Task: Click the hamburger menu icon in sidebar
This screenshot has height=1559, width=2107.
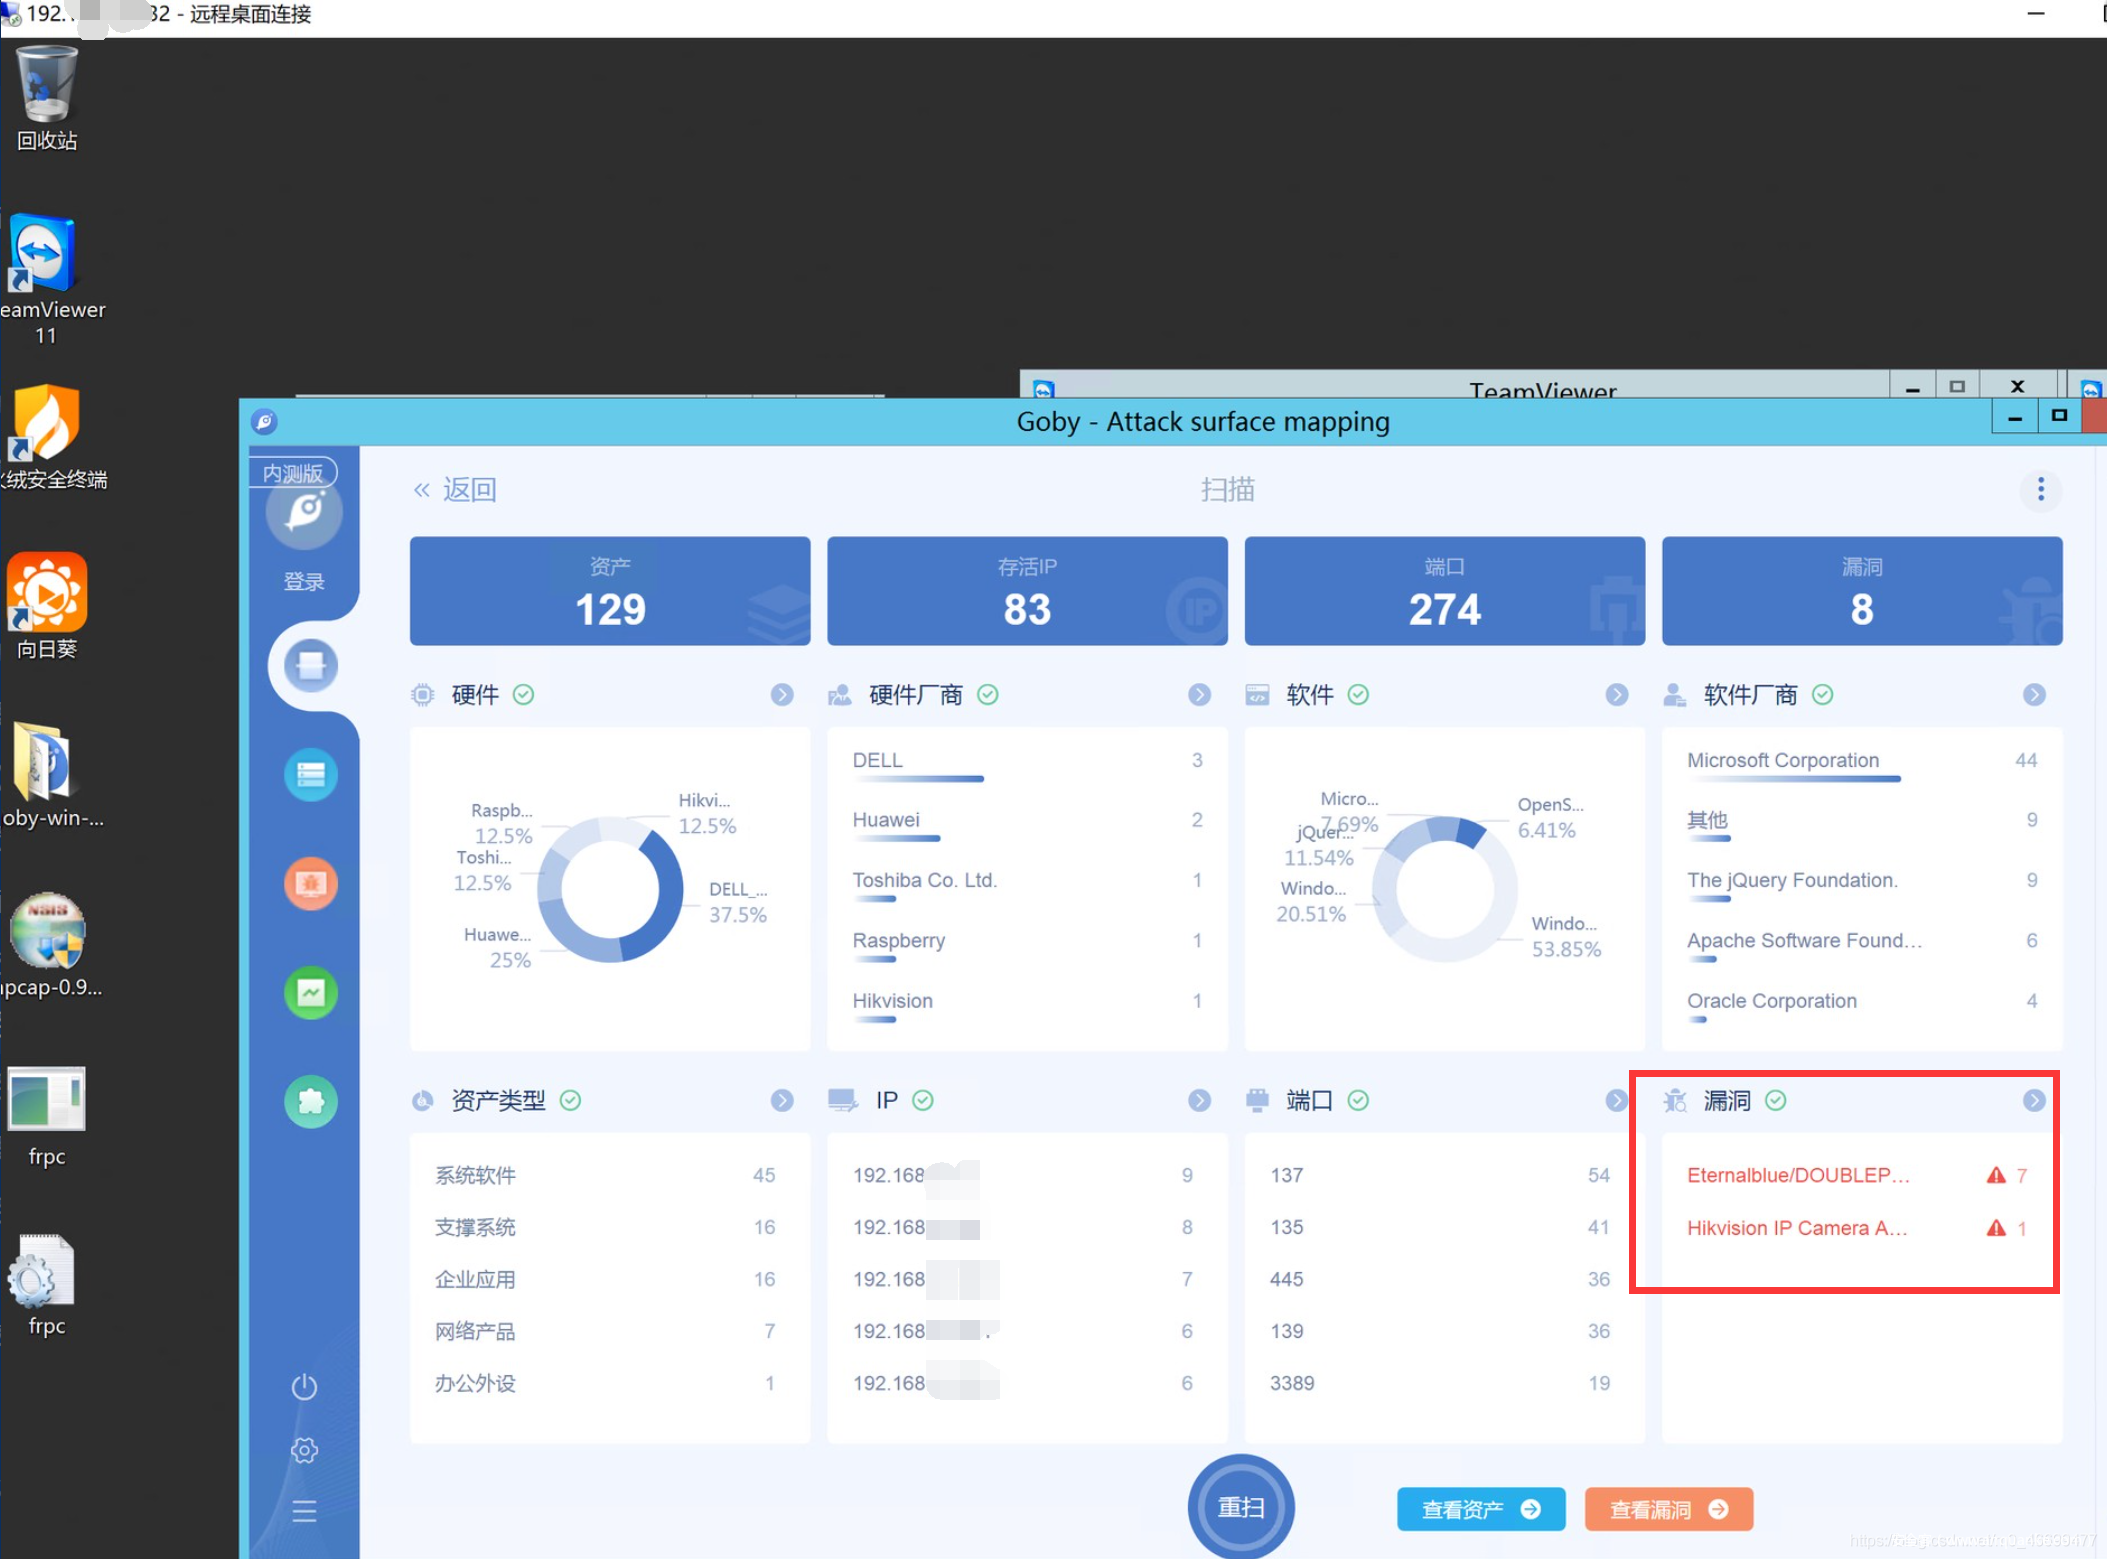Action: (x=304, y=1511)
